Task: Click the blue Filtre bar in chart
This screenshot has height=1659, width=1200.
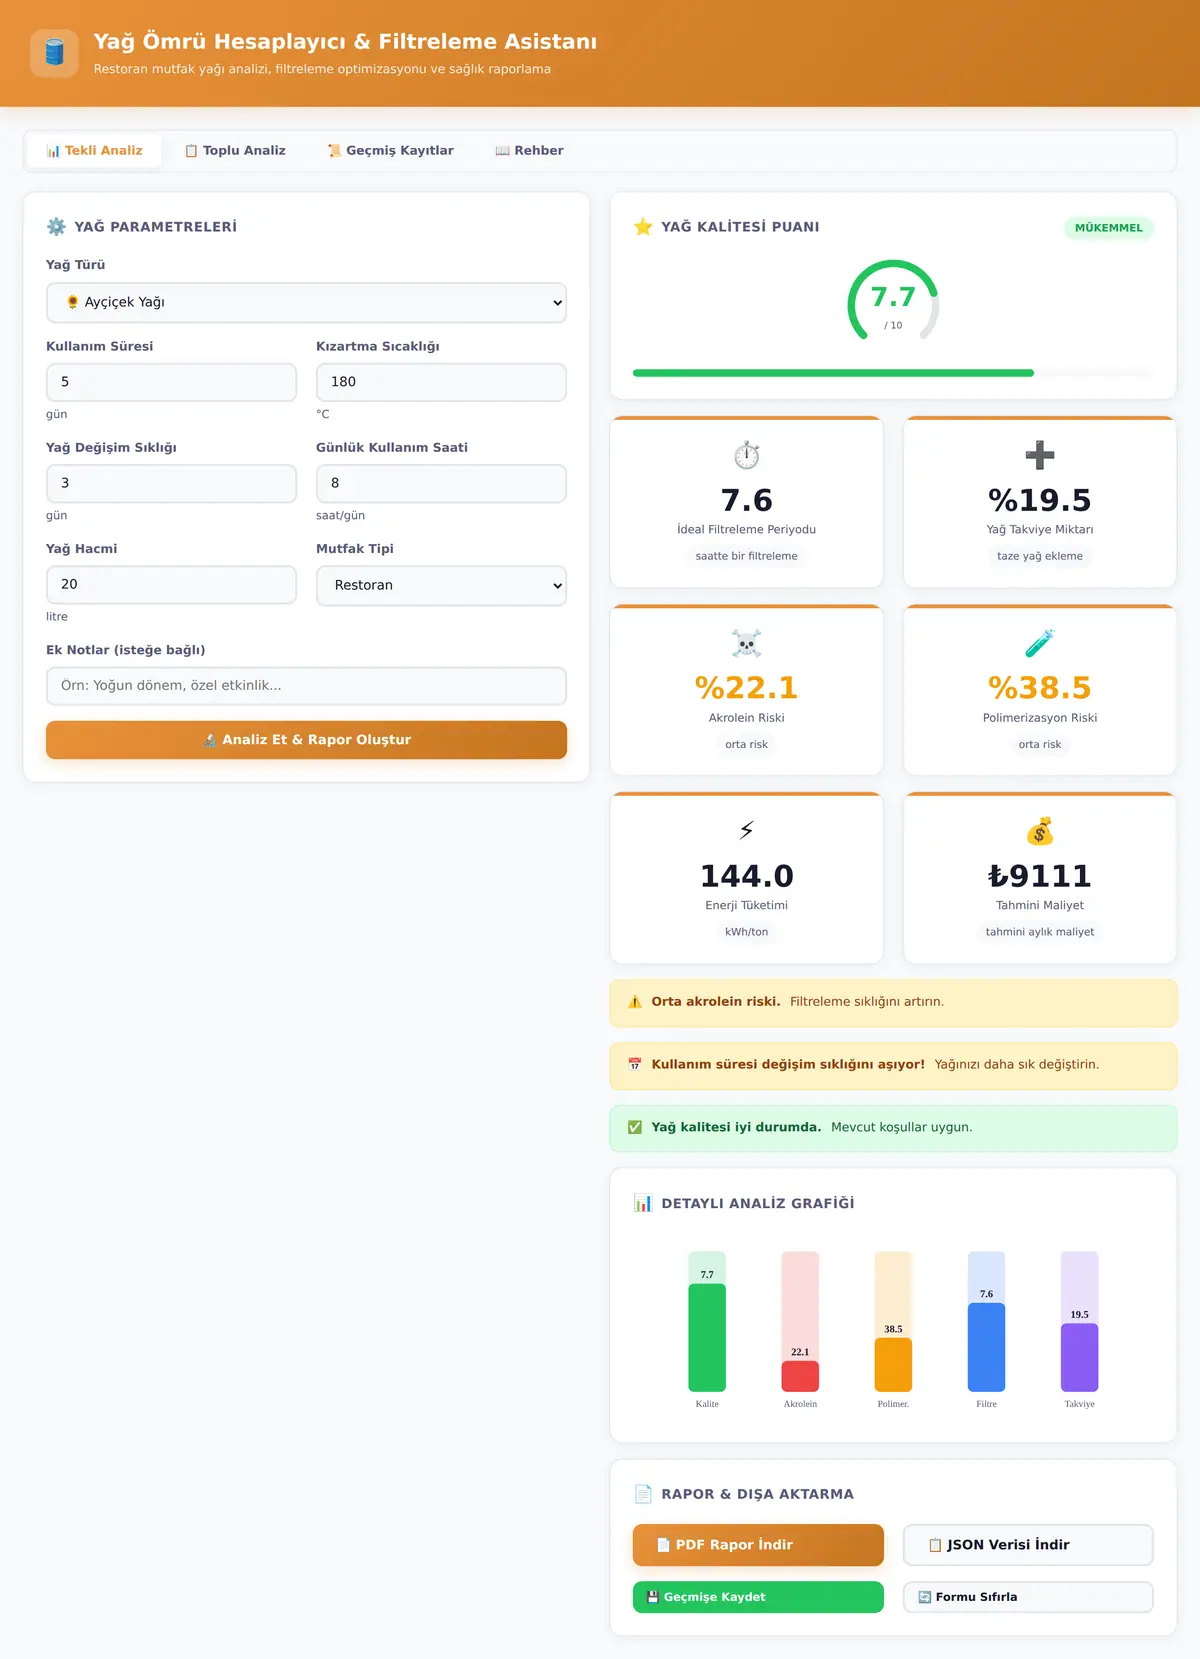Action: pos(986,1347)
